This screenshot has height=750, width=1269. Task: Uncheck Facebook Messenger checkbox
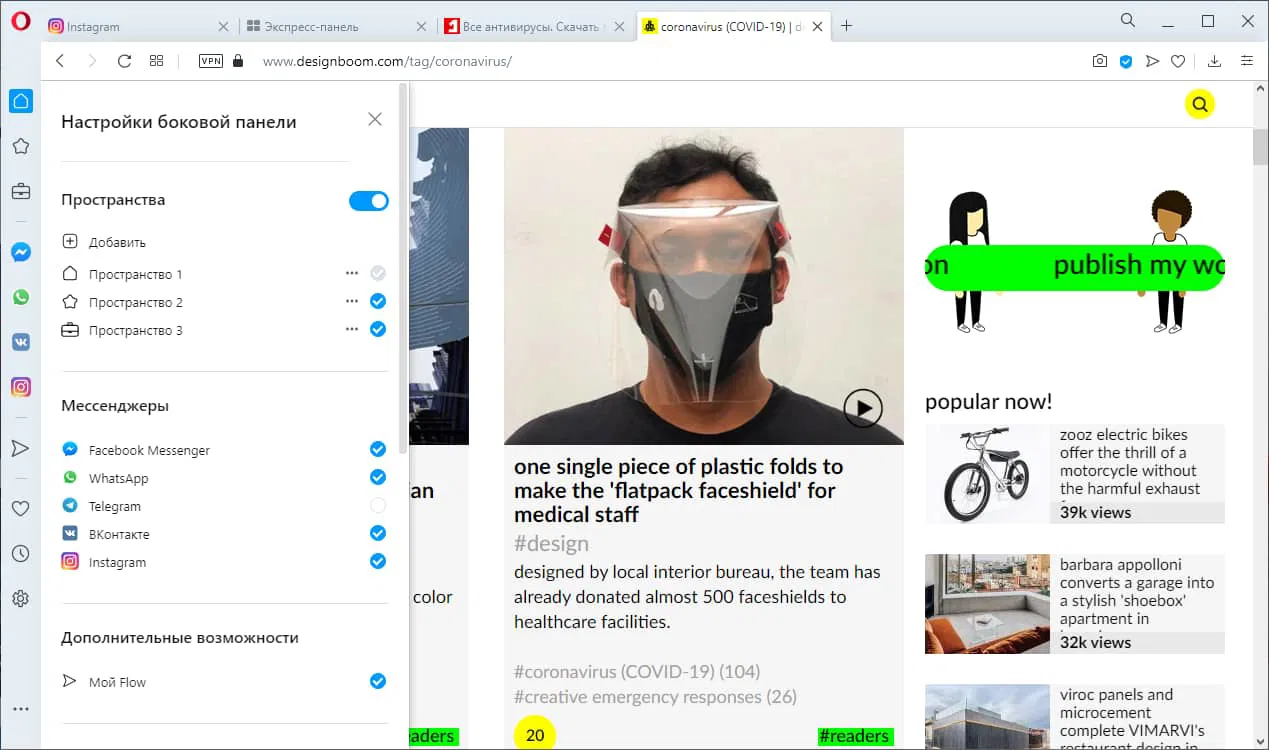378,449
